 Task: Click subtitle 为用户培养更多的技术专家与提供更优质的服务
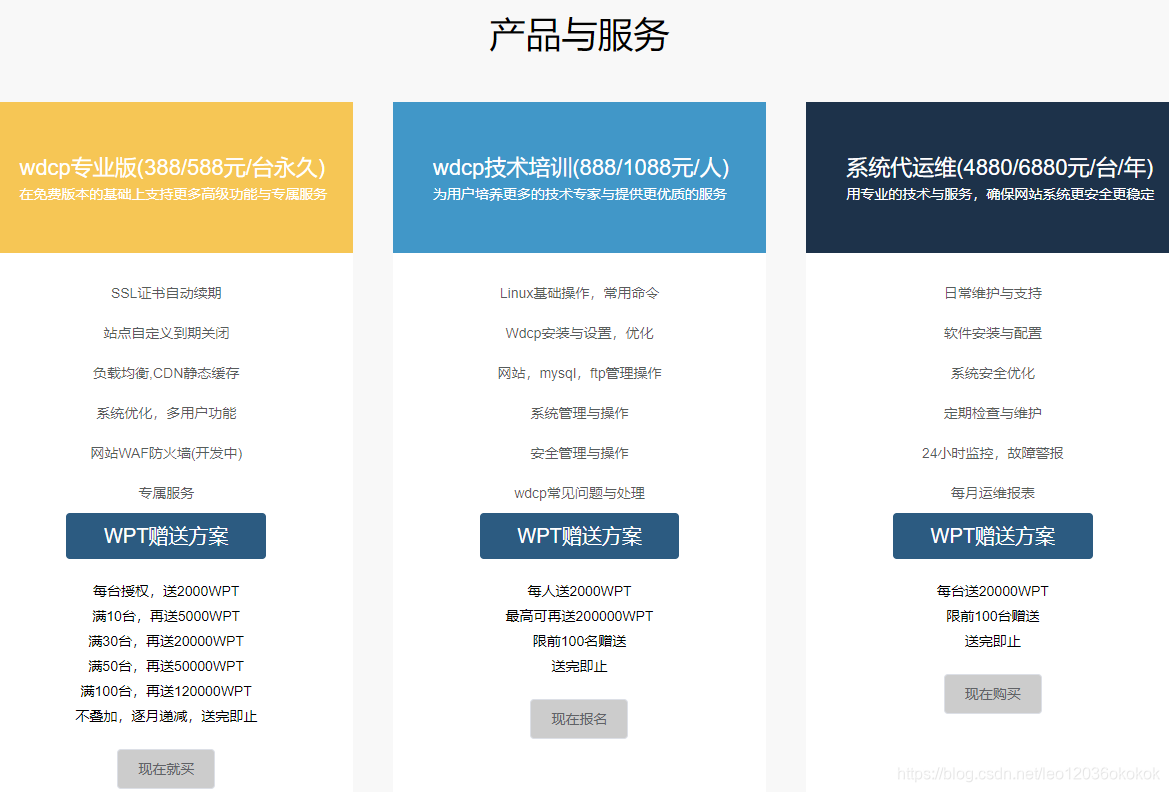click(579, 194)
